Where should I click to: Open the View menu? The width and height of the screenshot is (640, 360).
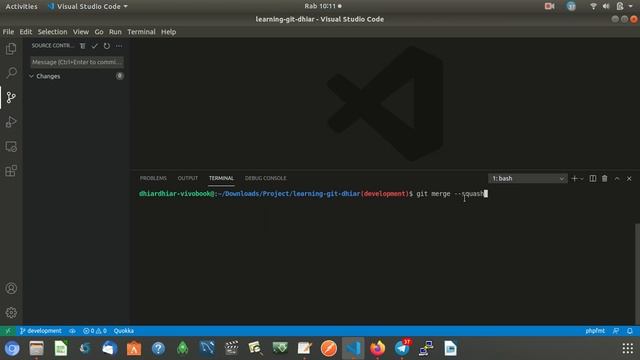click(81, 32)
